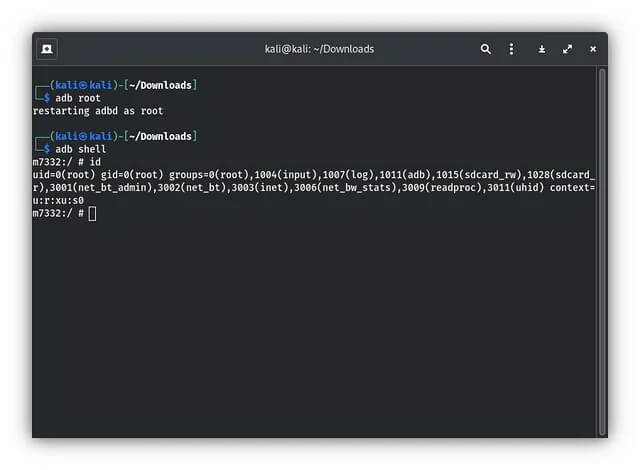Click the 'adb shell' command text
The height and width of the screenshot is (470, 640).
pos(81,149)
